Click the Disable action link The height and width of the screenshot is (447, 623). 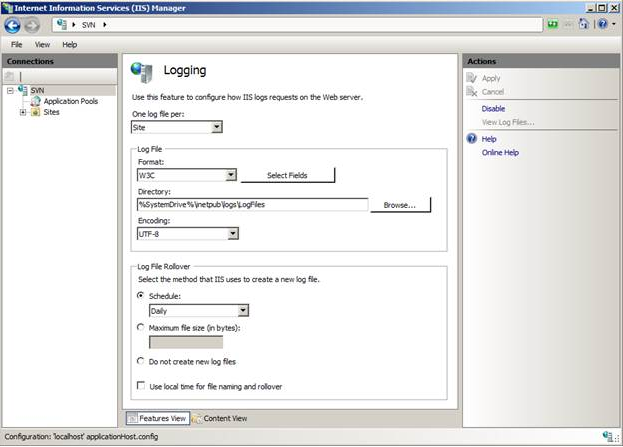point(493,109)
